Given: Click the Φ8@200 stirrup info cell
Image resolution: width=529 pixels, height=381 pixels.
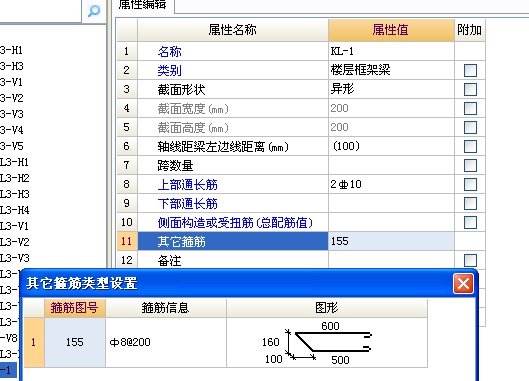Looking at the screenshot, I should (x=166, y=342).
